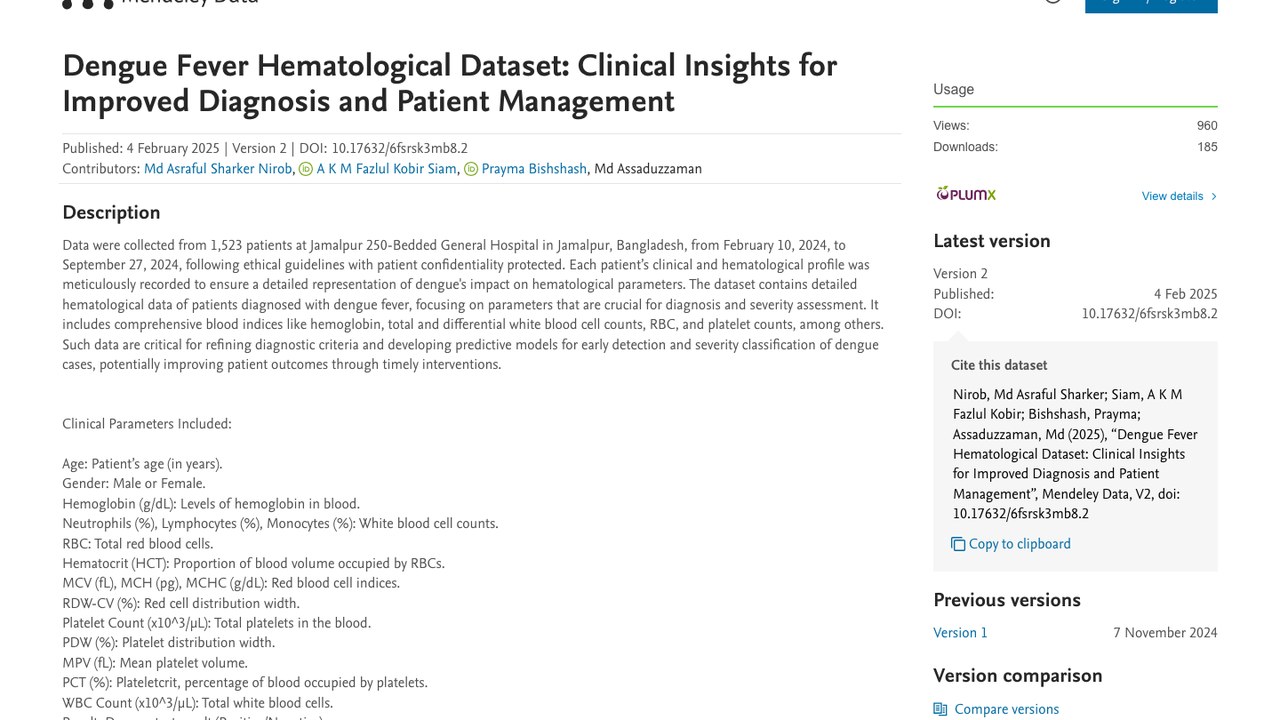
Task: Open previous Version 1 of the dataset
Action: tap(960, 633)
